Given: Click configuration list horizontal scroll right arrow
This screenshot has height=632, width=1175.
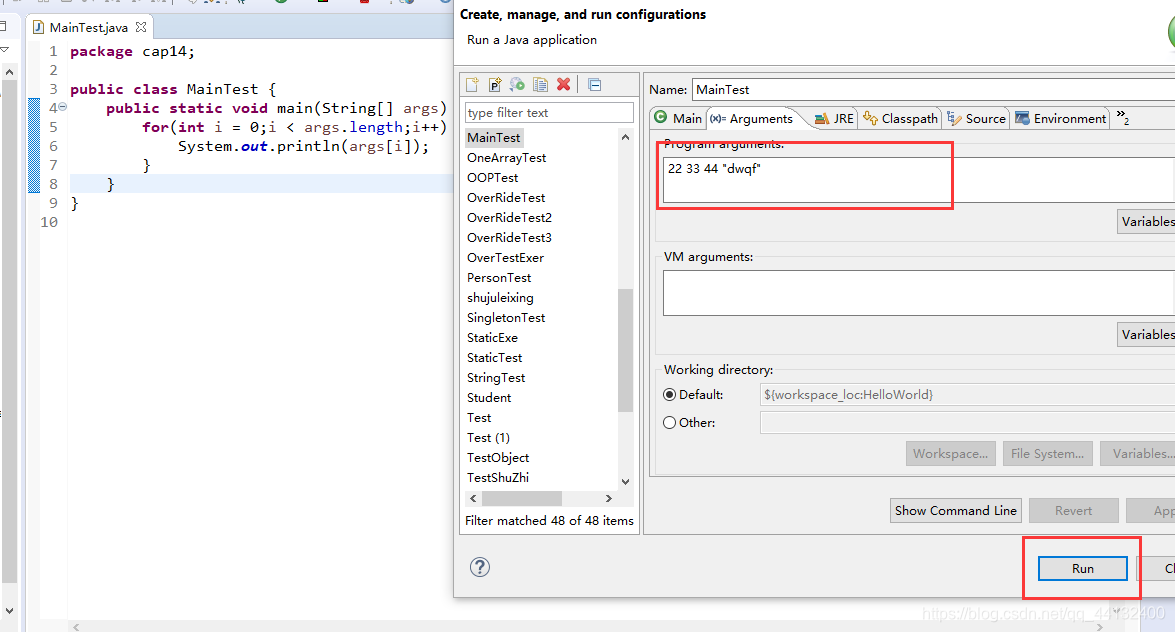Looking at the screenshot, I should (608, 499).
